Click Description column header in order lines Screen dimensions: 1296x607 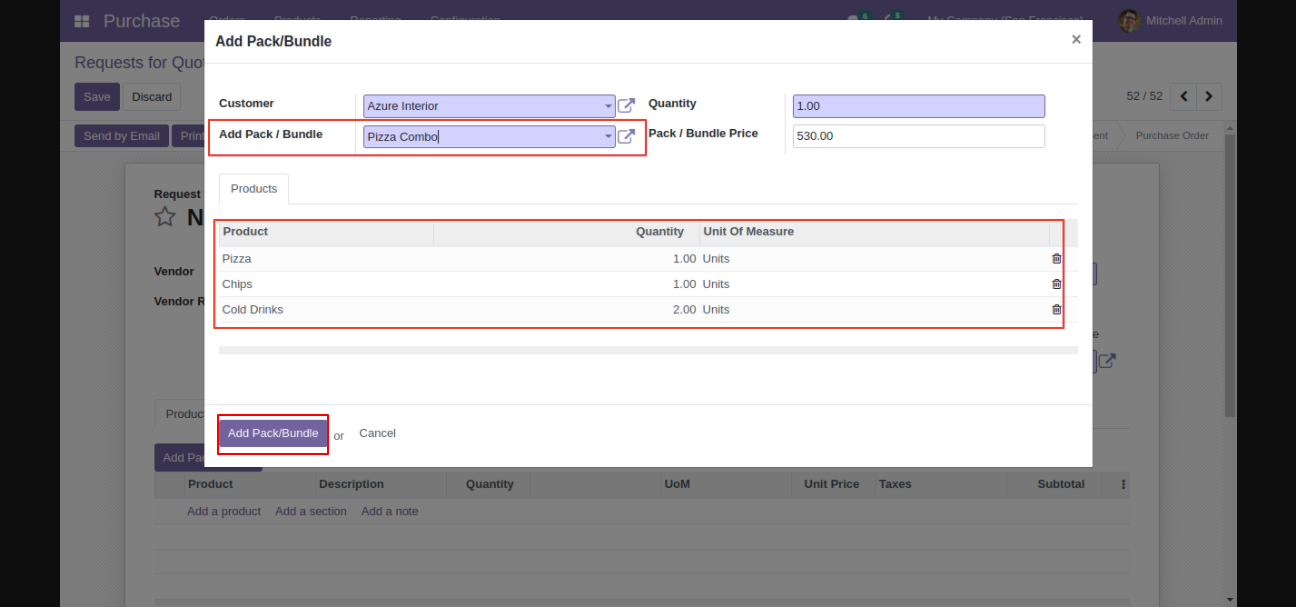click(x=380, y=484)
